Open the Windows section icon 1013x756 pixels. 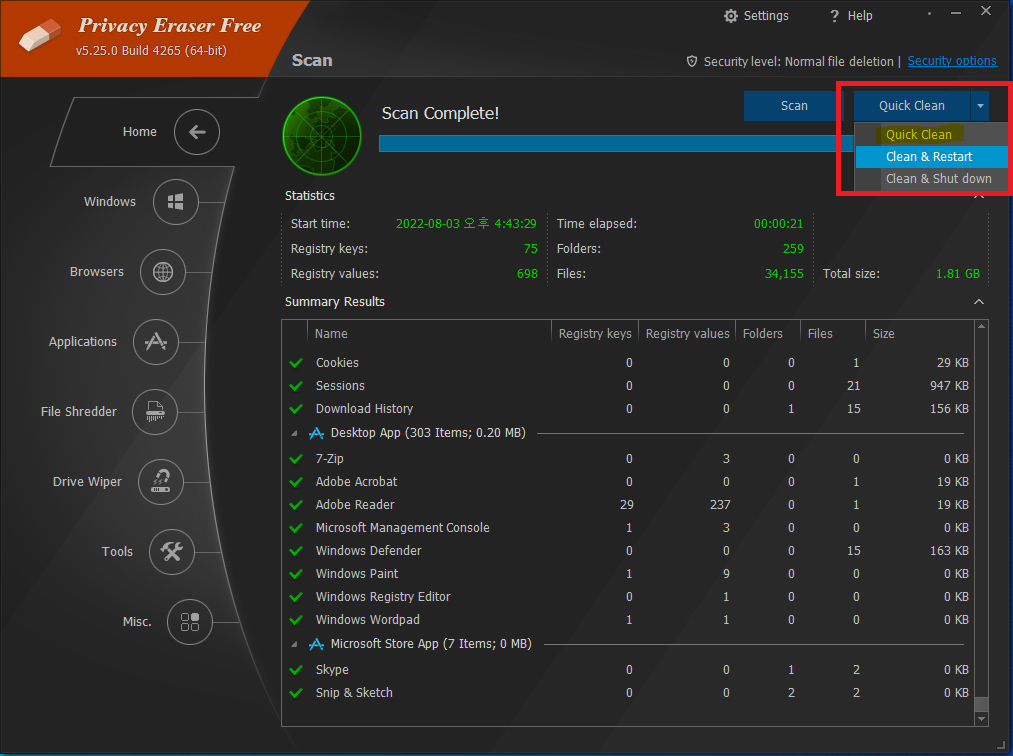pyautogui.click(x=176, y=202)
